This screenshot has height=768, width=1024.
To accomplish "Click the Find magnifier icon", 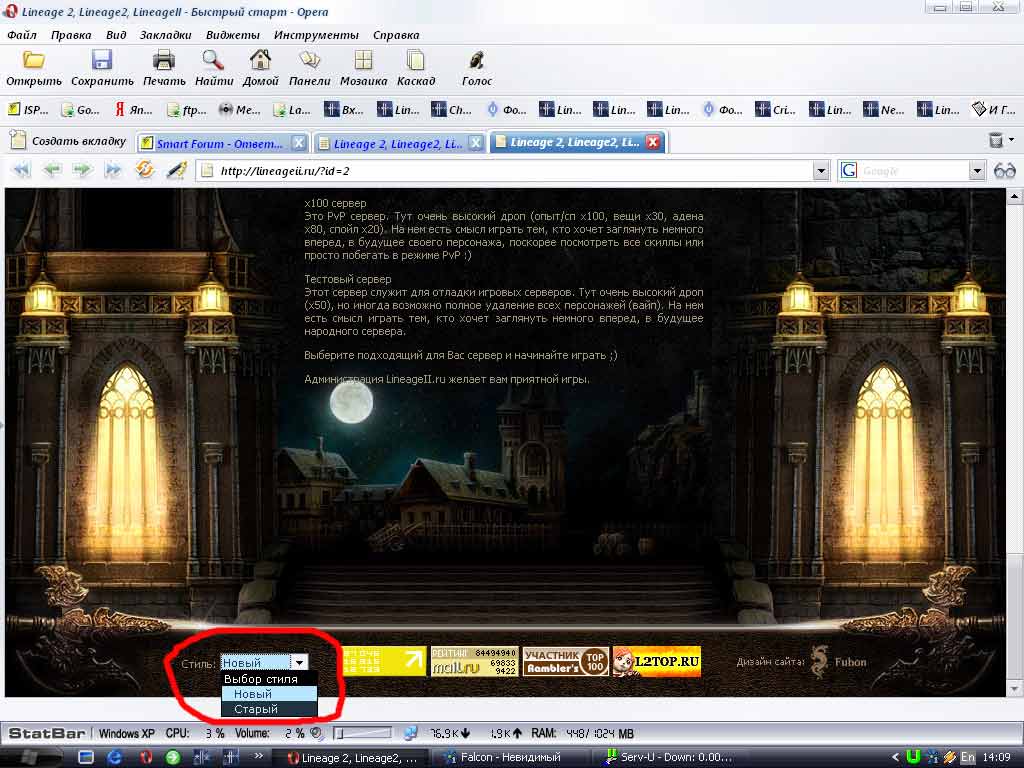I will point(214,61).
